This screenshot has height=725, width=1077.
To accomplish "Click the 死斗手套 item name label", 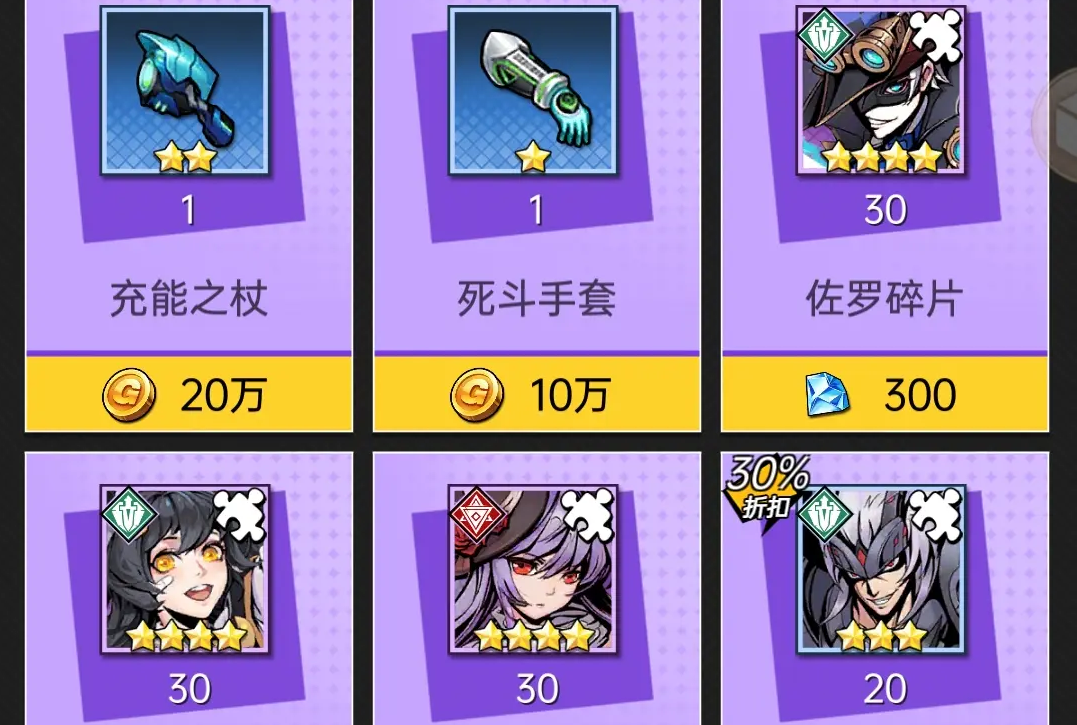I will coord(536,299).
